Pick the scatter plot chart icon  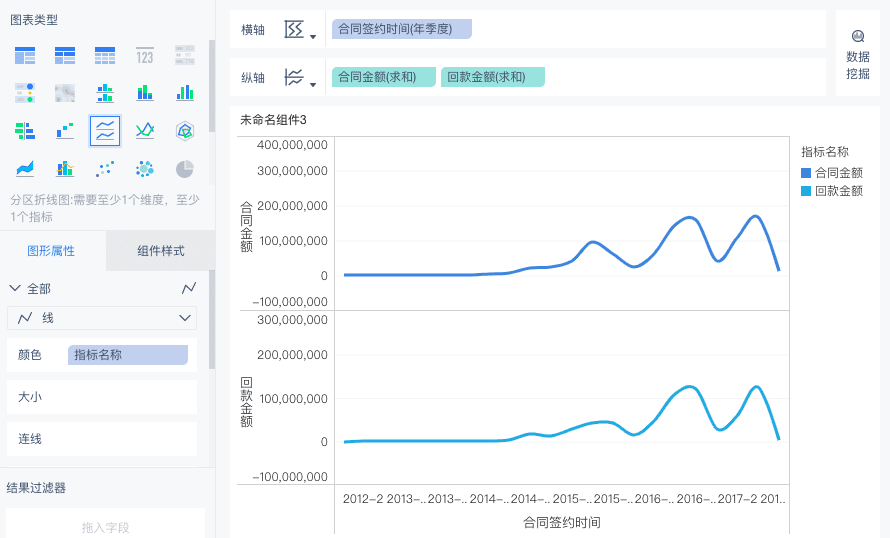(105, 168)
